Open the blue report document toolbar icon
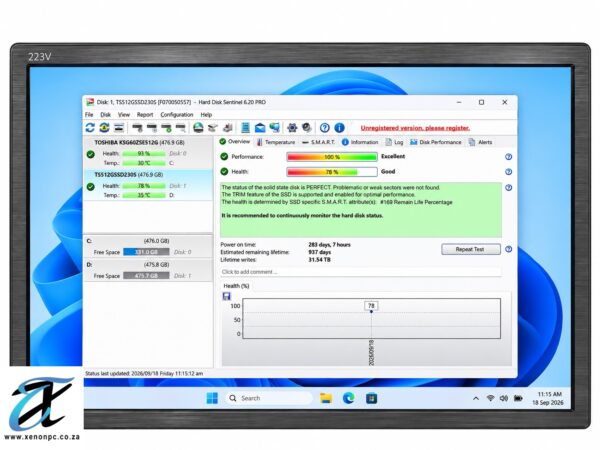The width and height of the screenshot is (600, 450). coord(245,127)
